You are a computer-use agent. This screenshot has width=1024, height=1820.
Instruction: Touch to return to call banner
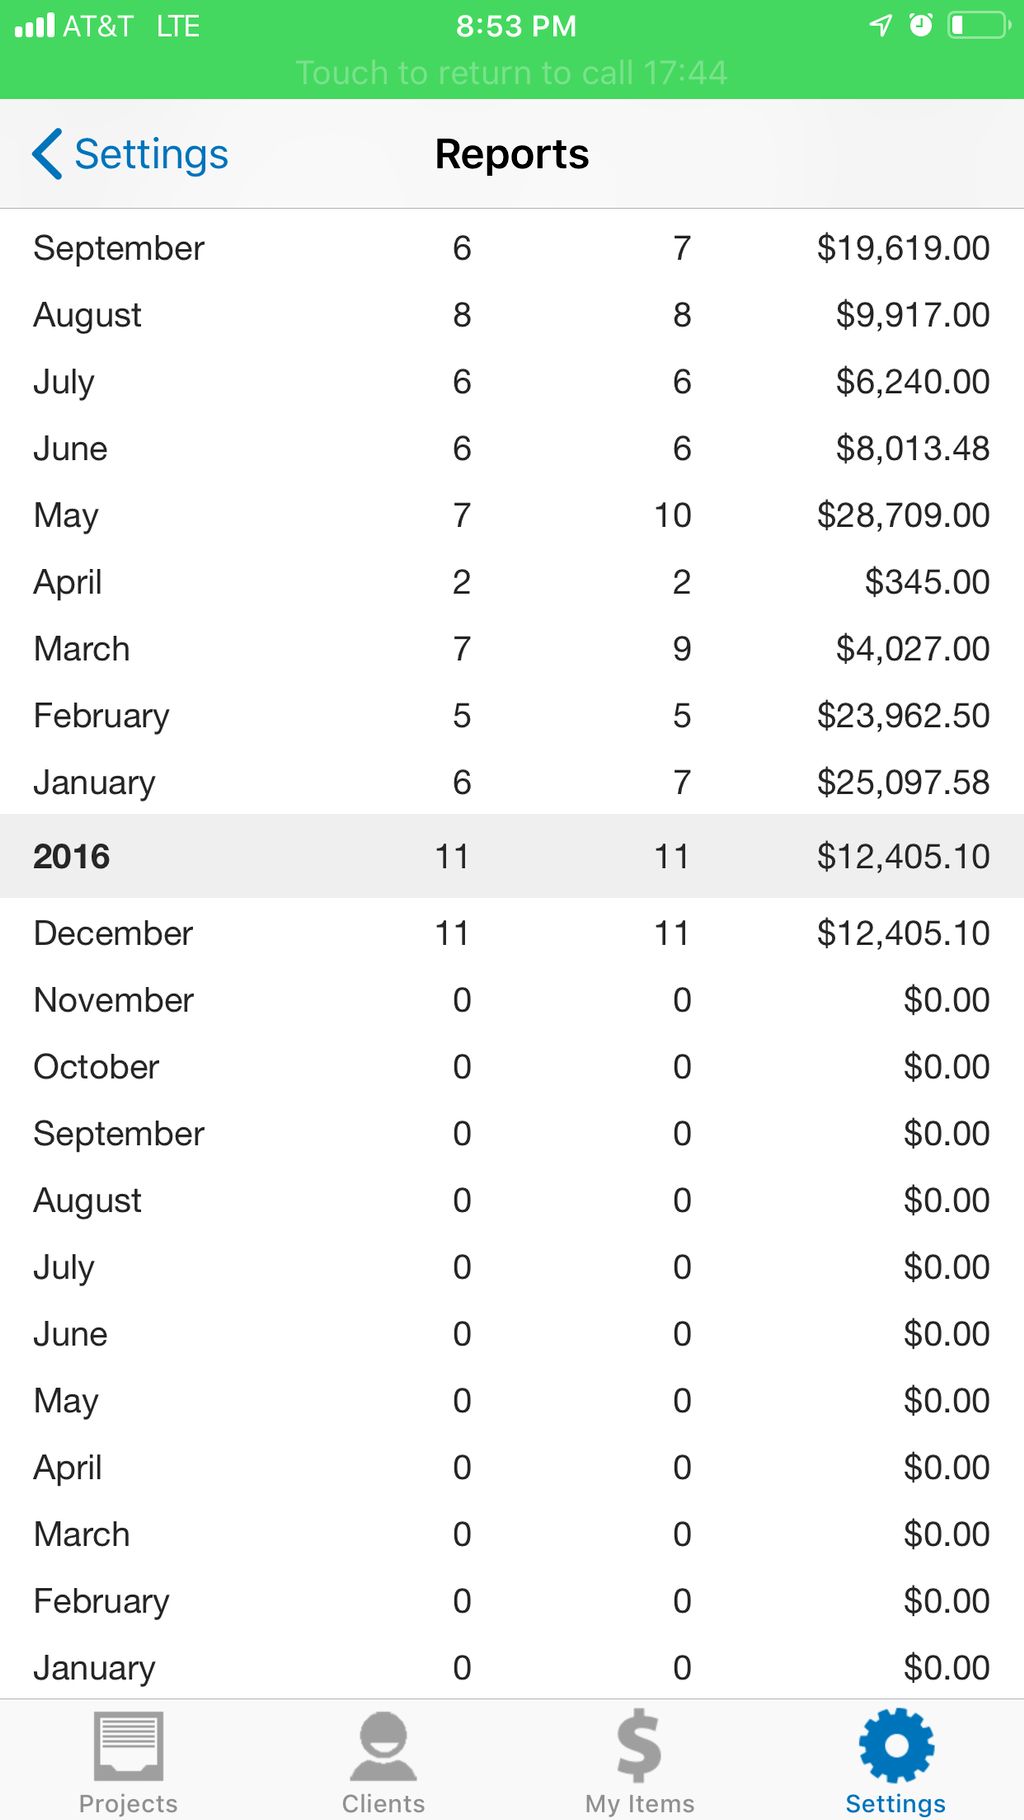click(x=512, y=73)
